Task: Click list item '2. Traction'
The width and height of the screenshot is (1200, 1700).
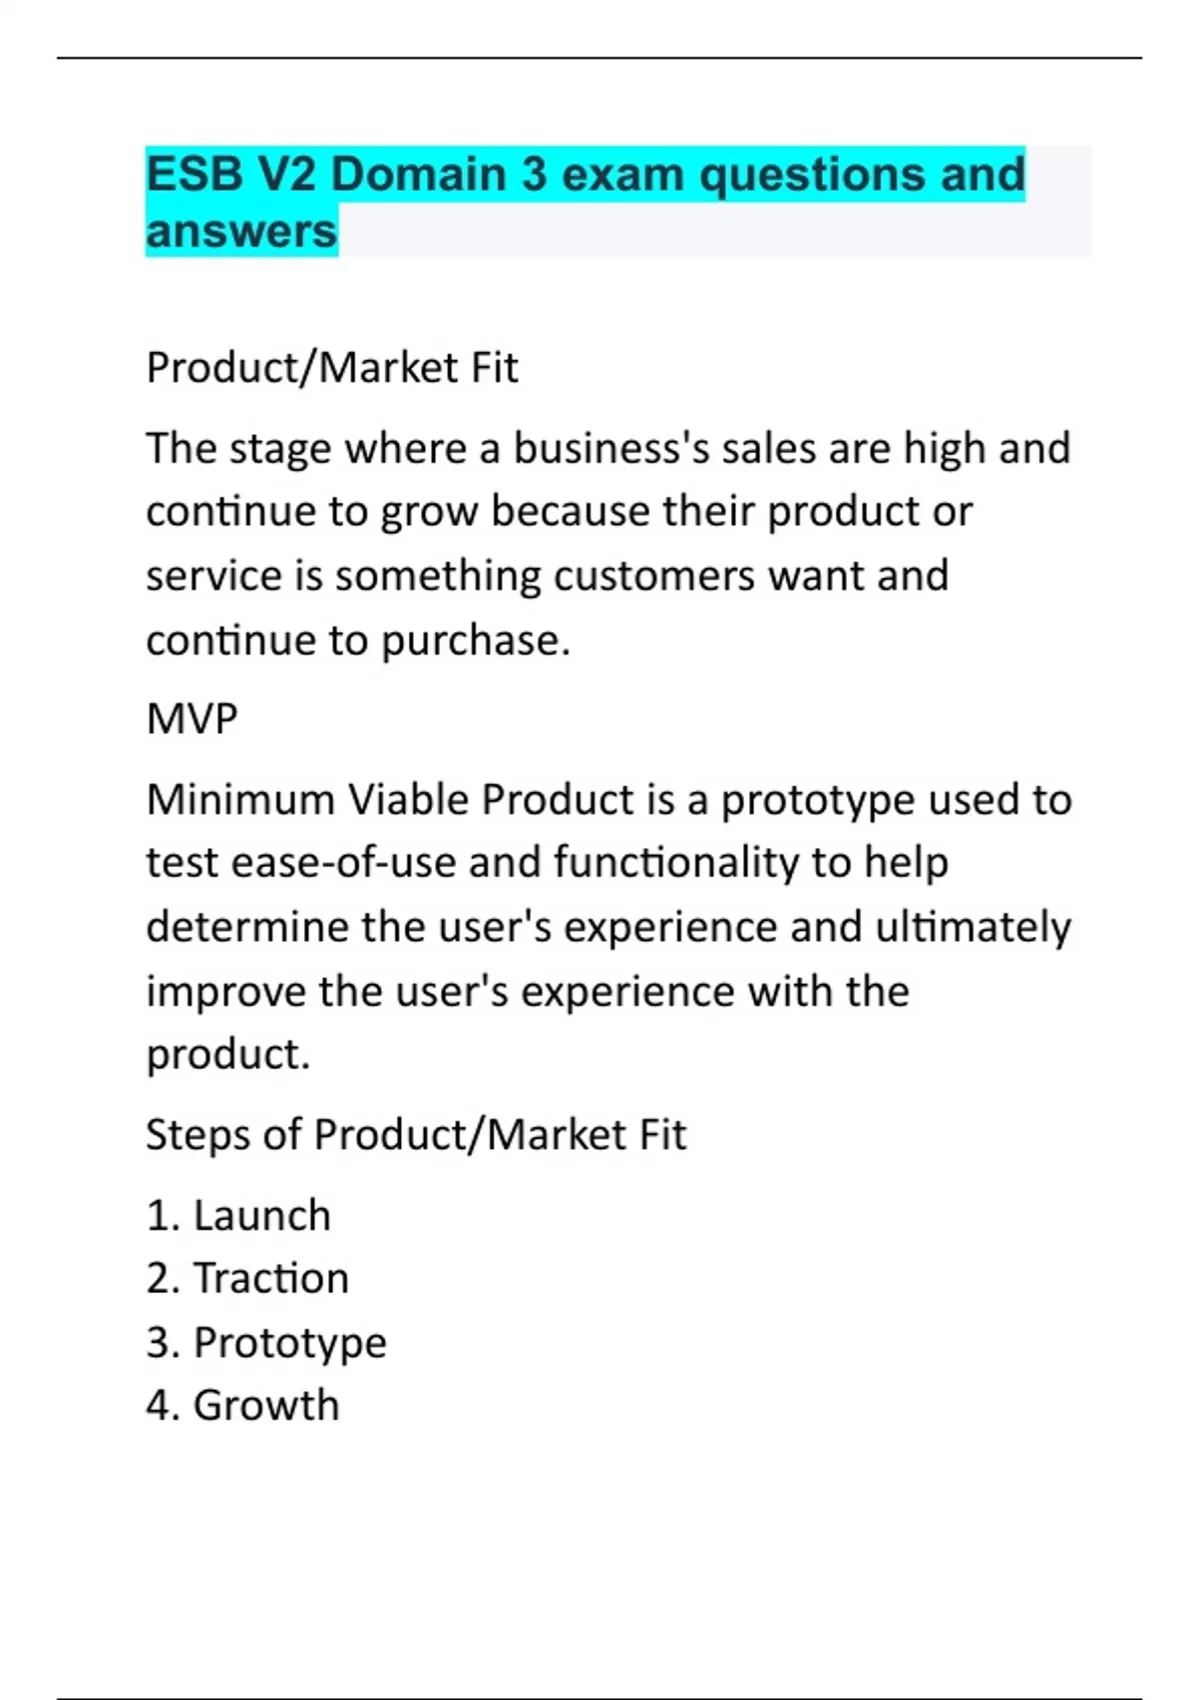Action: (247, 1279)
